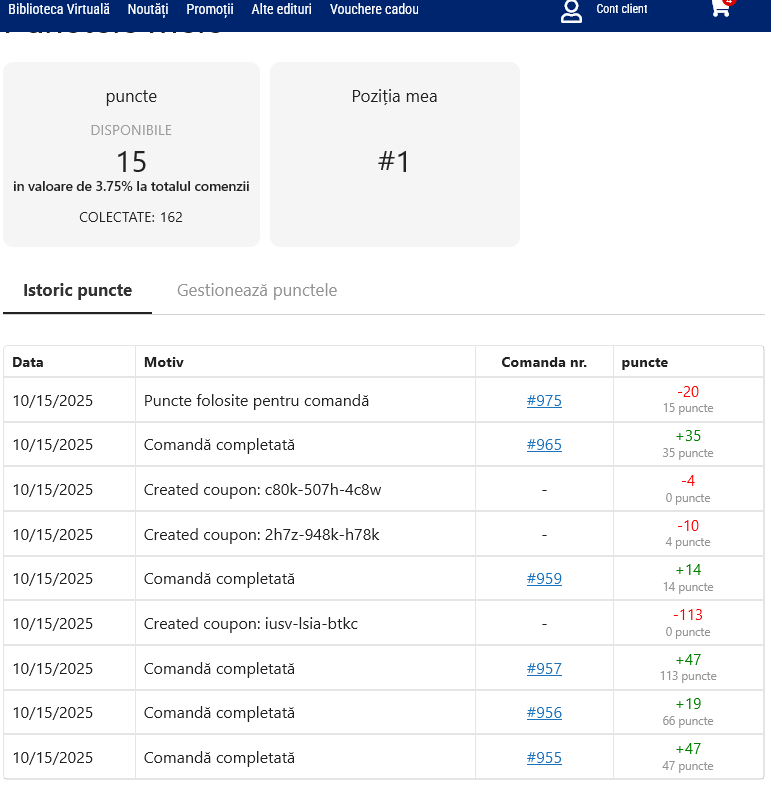Open order #965 link
771x790 pixels.
(544, 445)
